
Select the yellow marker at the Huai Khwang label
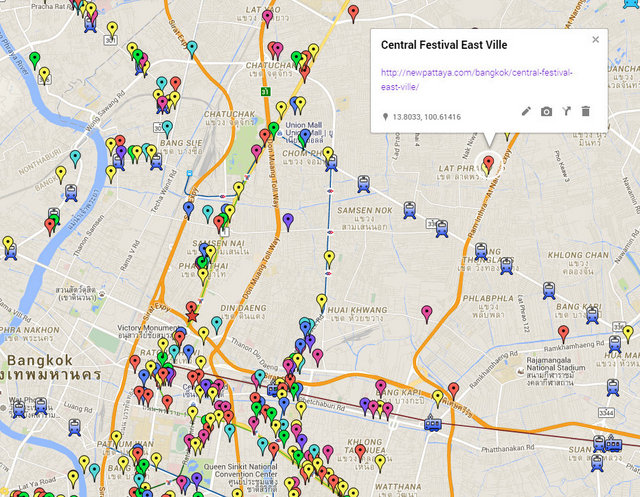pyautogui.click(x=322, y=302)
